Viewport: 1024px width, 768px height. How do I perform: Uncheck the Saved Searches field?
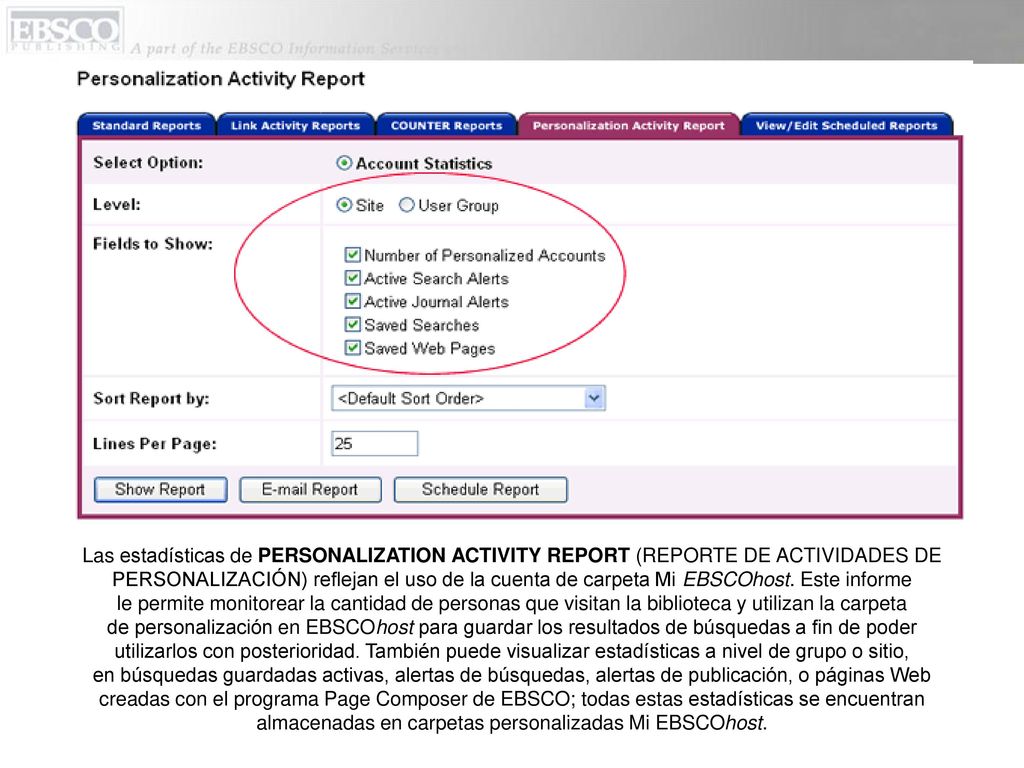pos(353,325)
